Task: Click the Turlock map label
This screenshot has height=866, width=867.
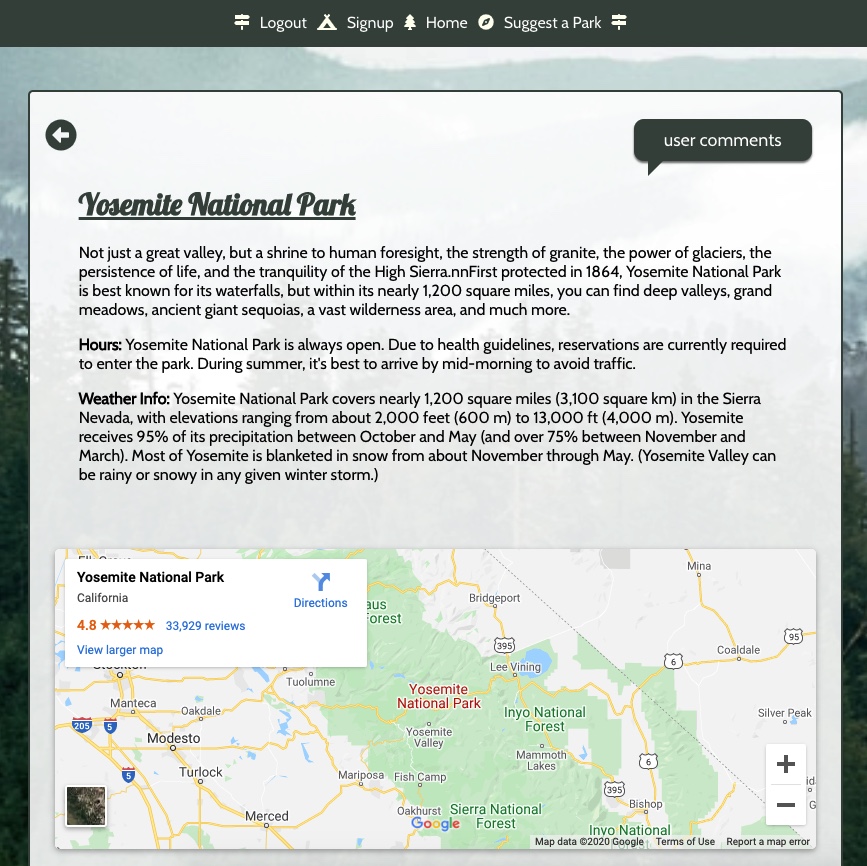Action: [201, 772]
